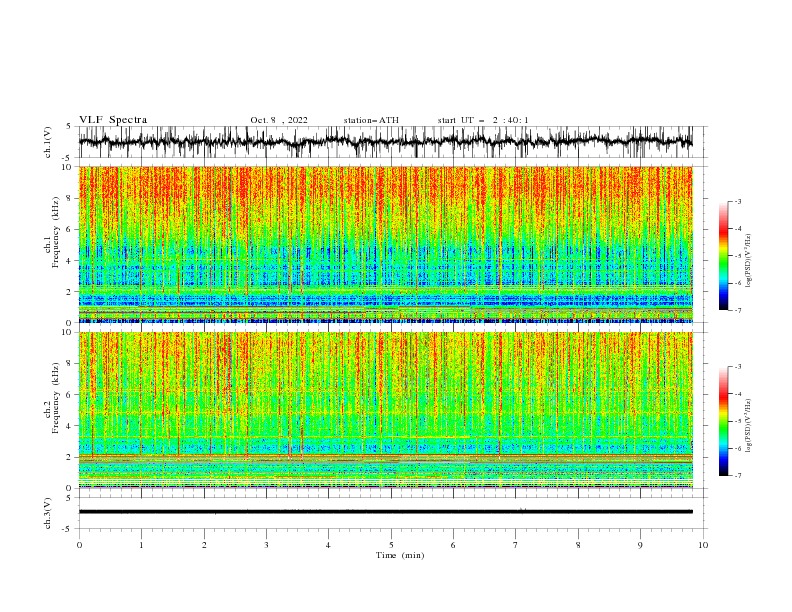Select the "start UT = 2 :40: 1" text

pos(483,120)
